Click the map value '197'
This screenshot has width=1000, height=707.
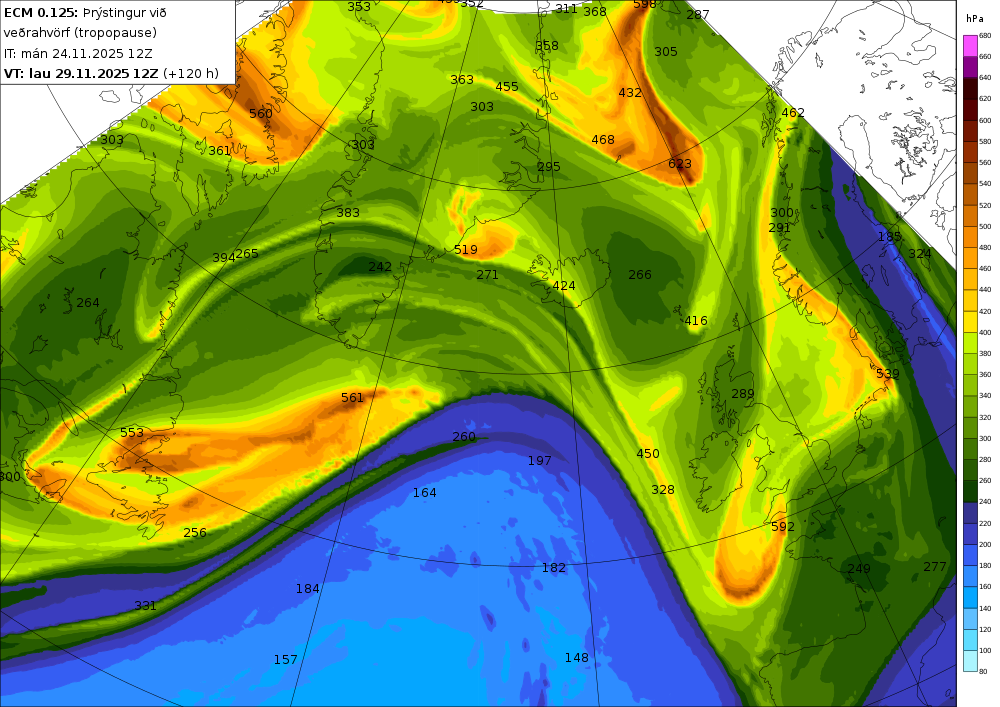tap(540, 460)
